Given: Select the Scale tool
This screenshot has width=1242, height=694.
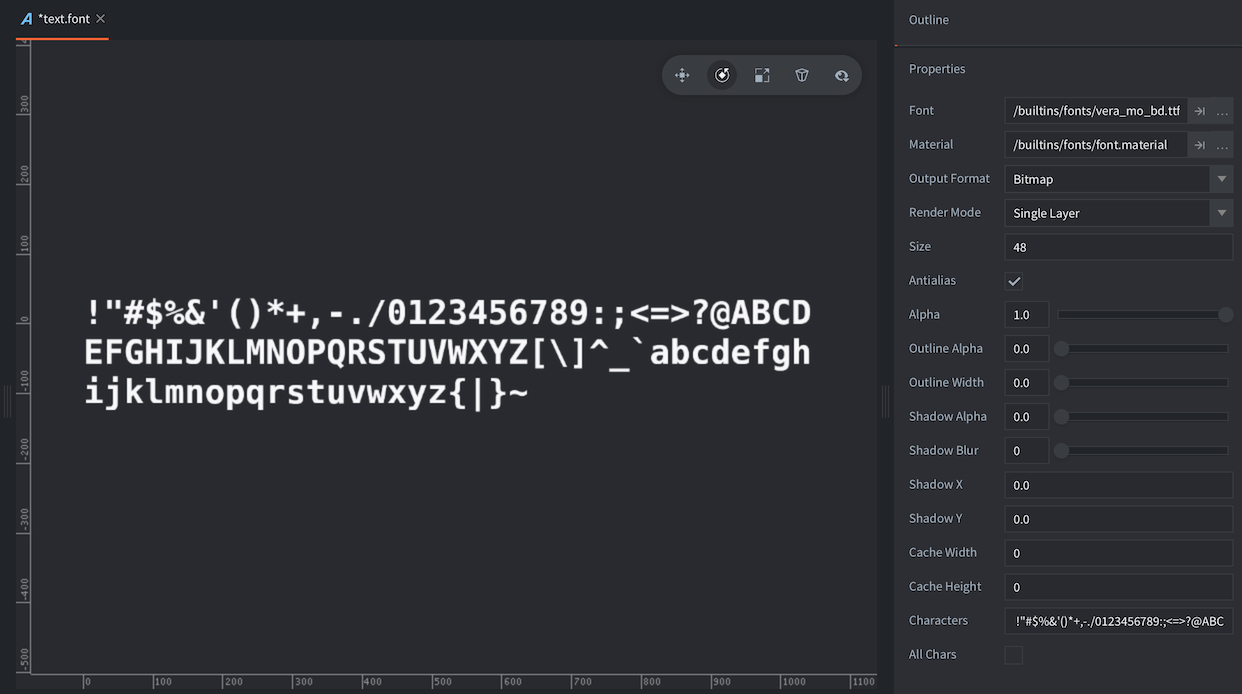Looking at the screenshot, I should (762, 75).
